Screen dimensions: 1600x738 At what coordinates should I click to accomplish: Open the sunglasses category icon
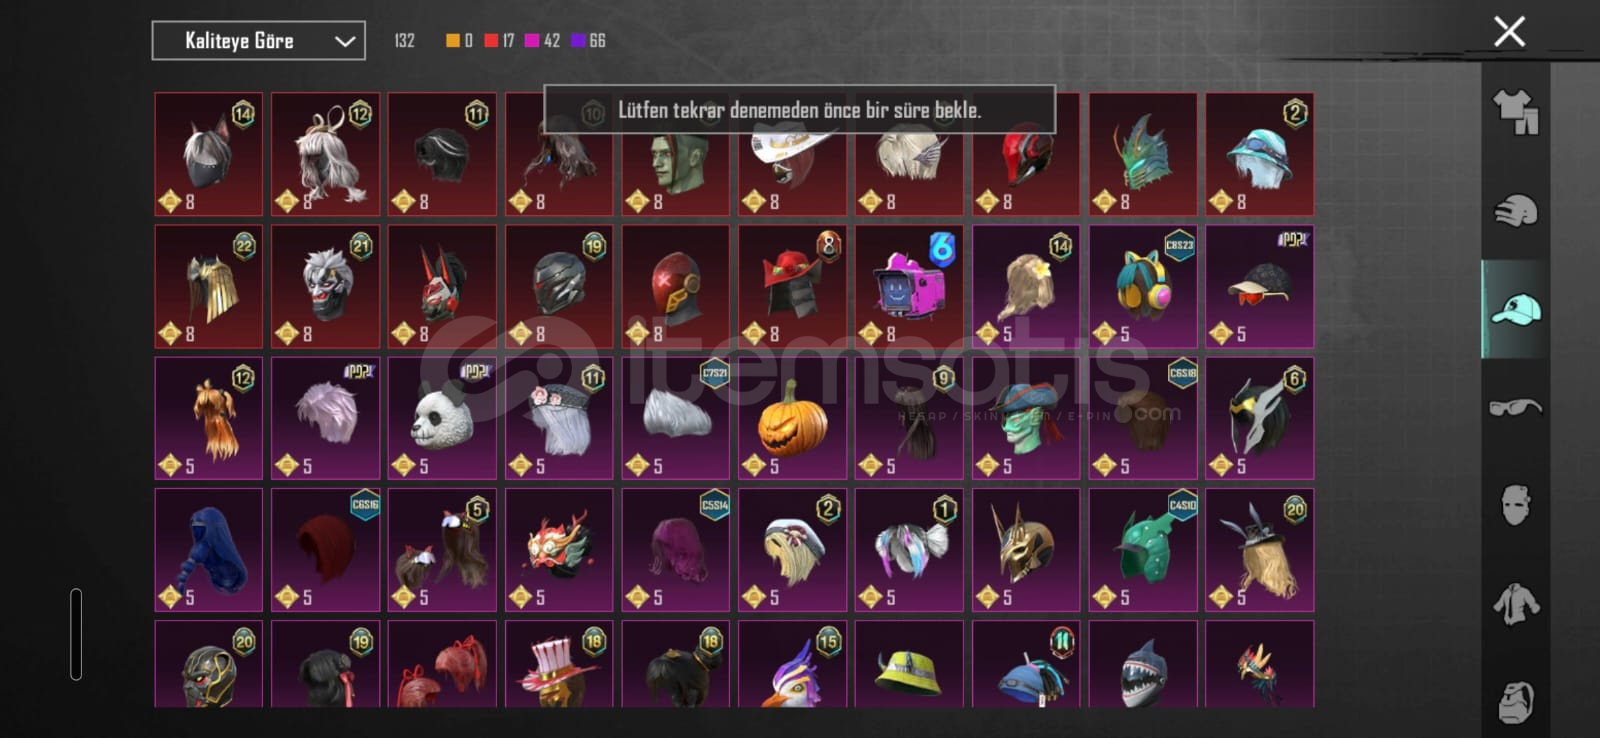pos(1515,407)
